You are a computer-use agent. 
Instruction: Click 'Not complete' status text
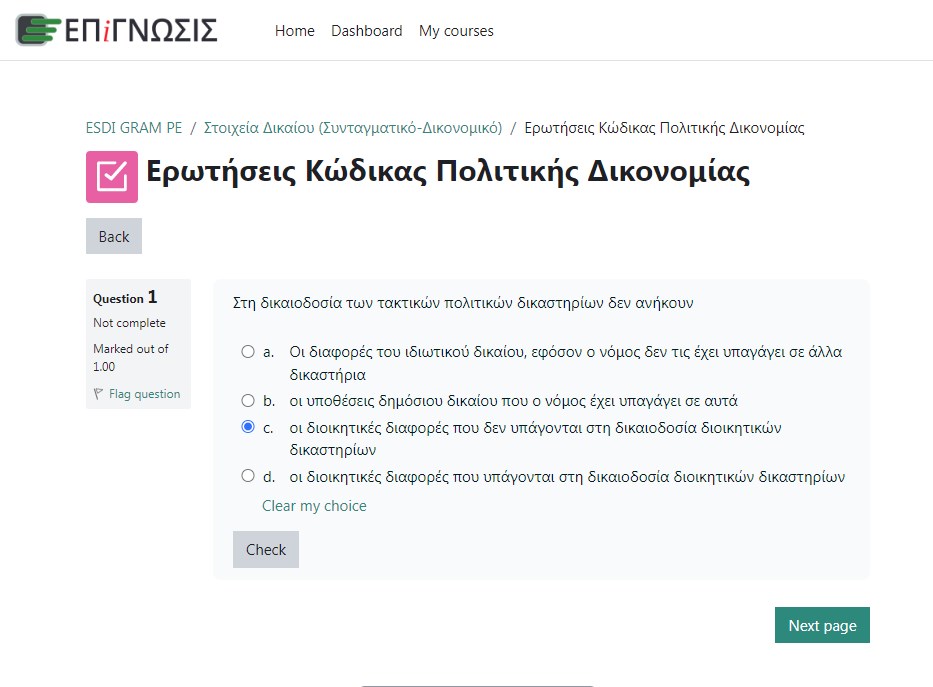click(x=129, y=323)
